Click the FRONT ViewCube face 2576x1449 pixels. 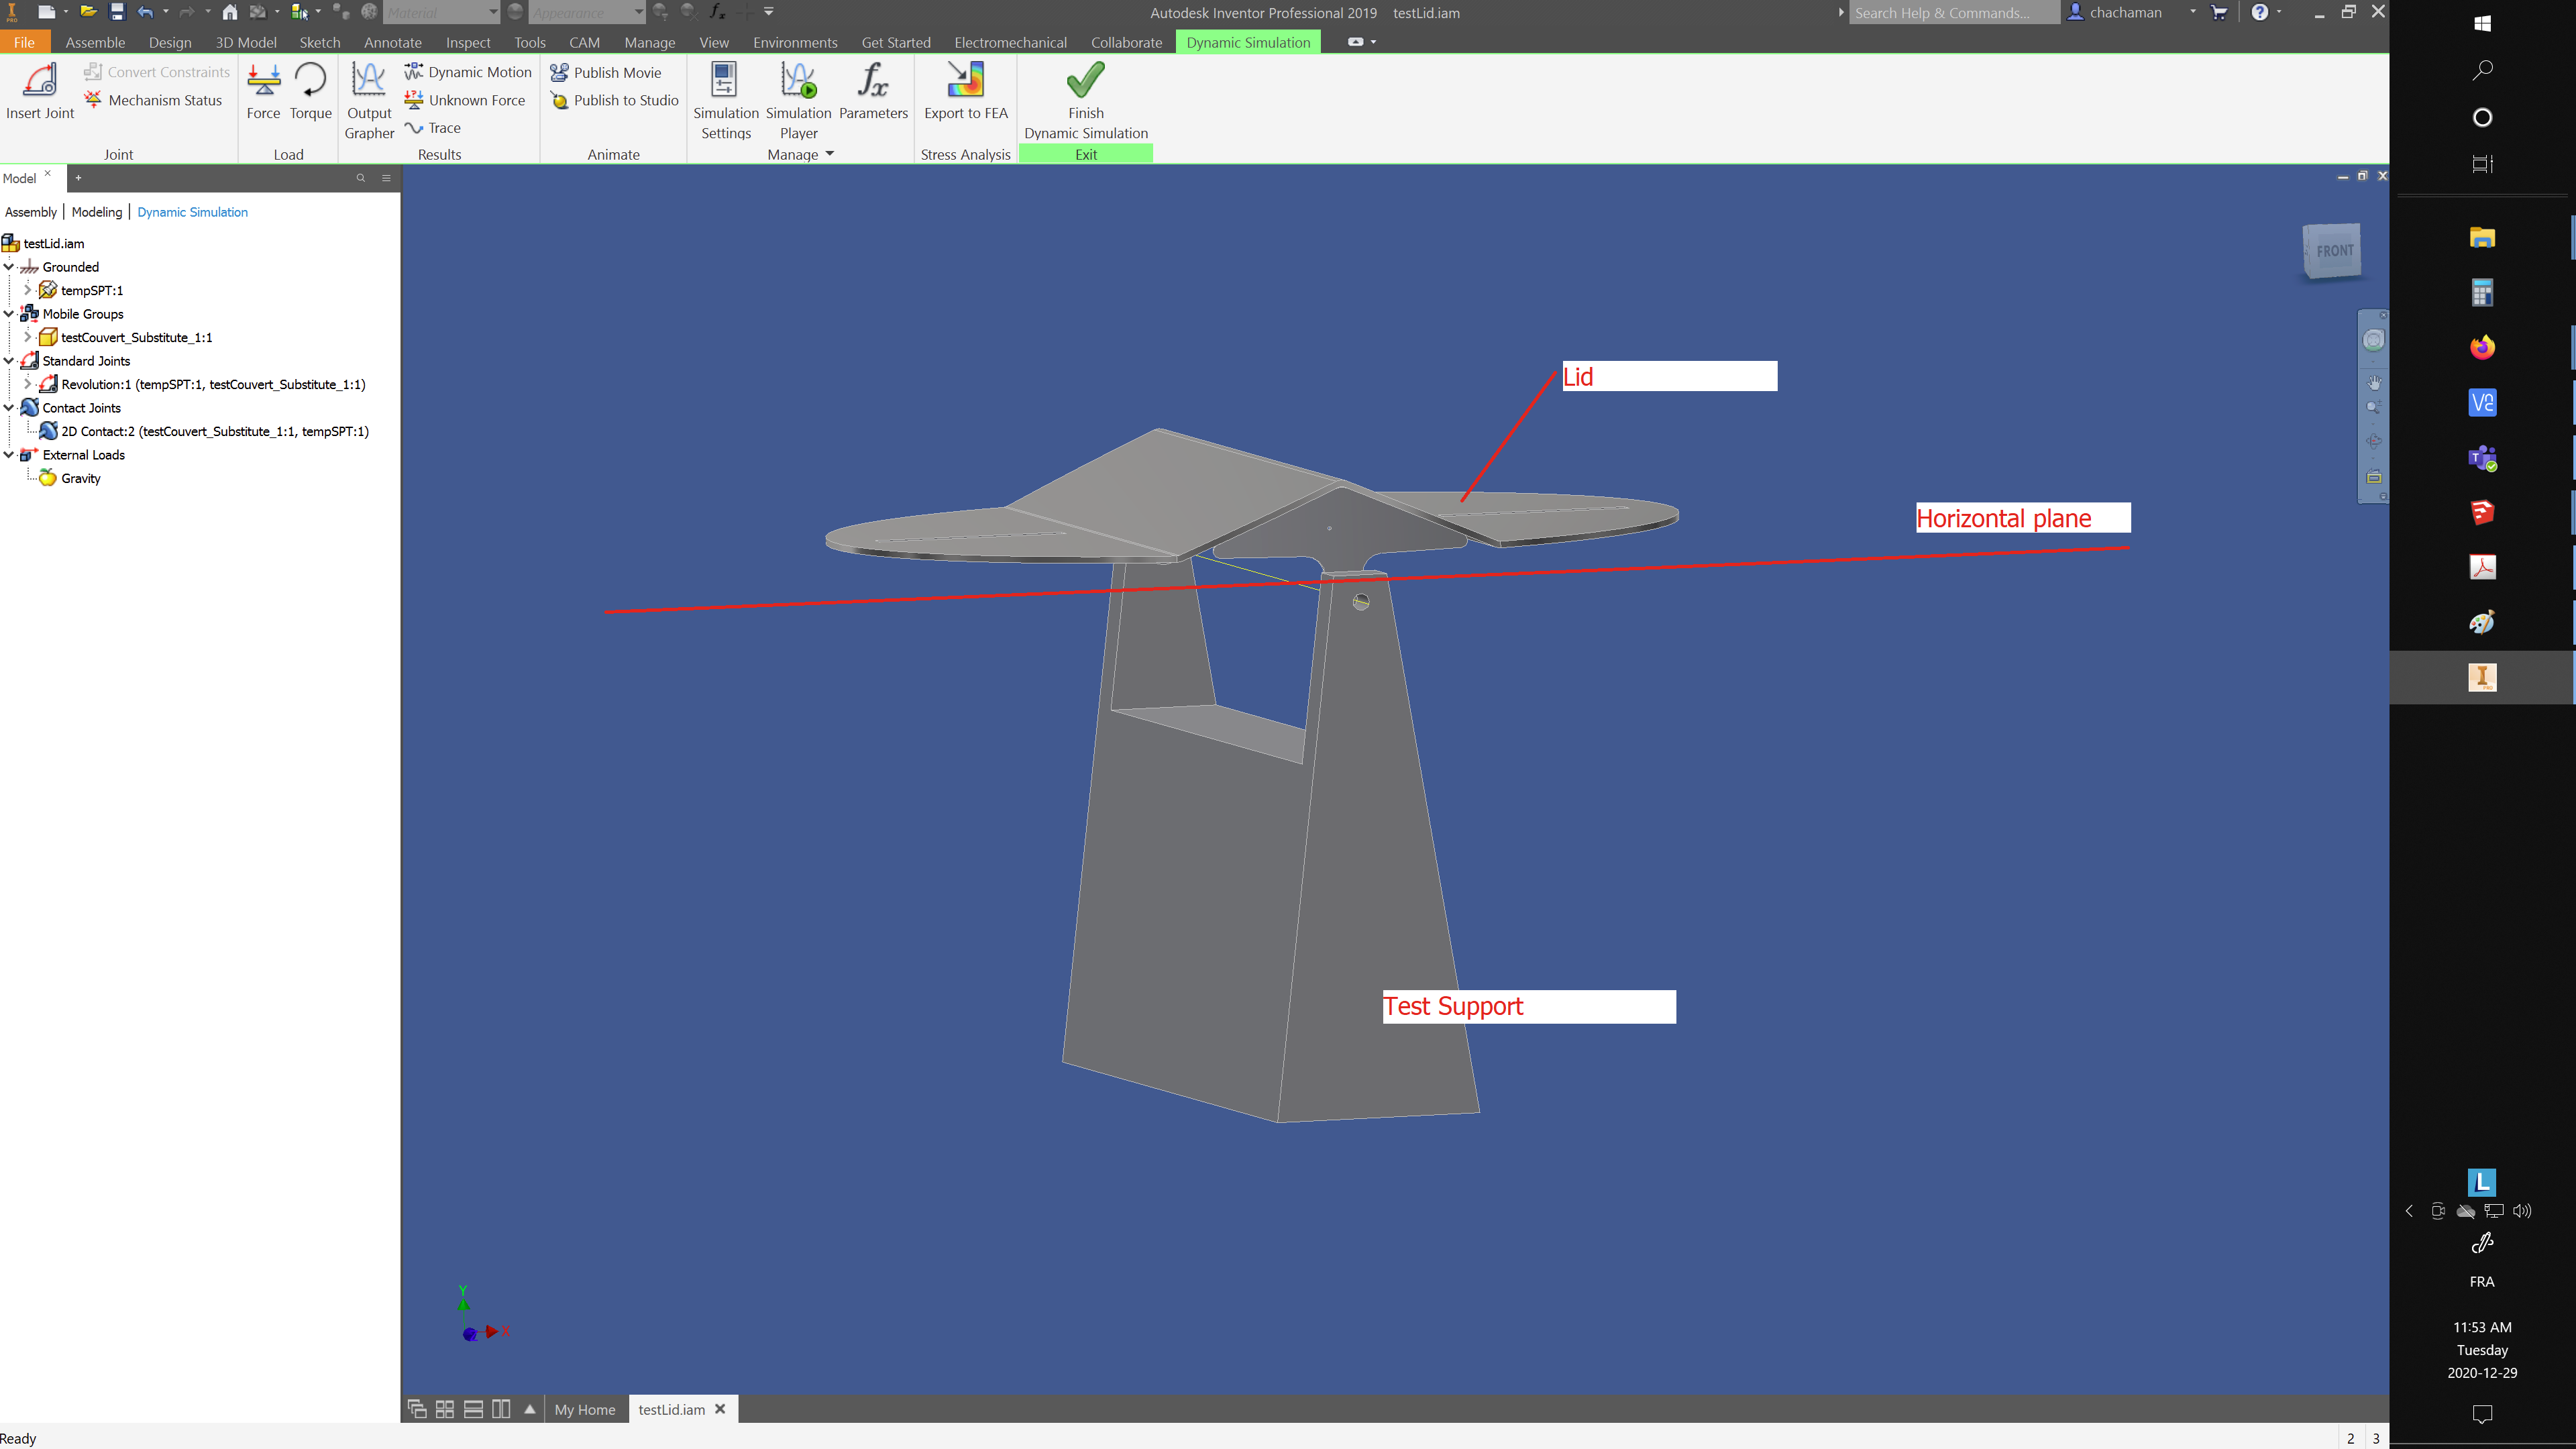pos(2334,251)
